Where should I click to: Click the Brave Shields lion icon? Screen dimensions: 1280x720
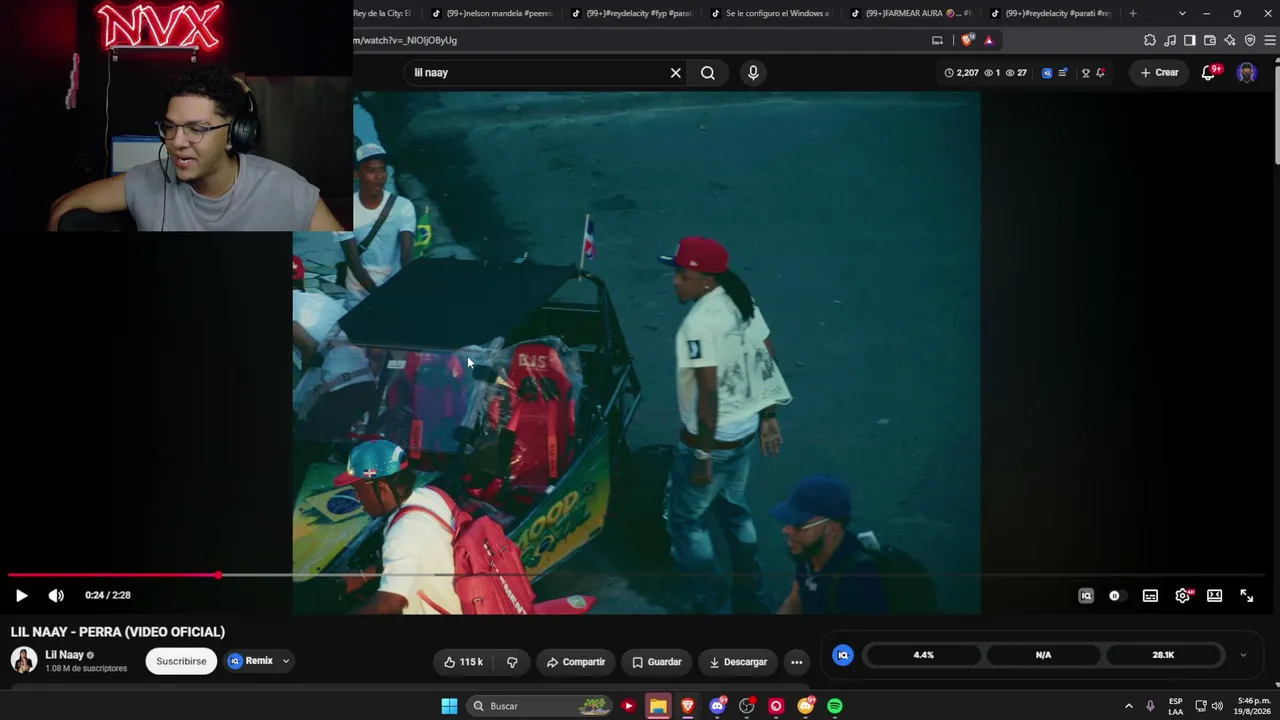click(967, 40)
